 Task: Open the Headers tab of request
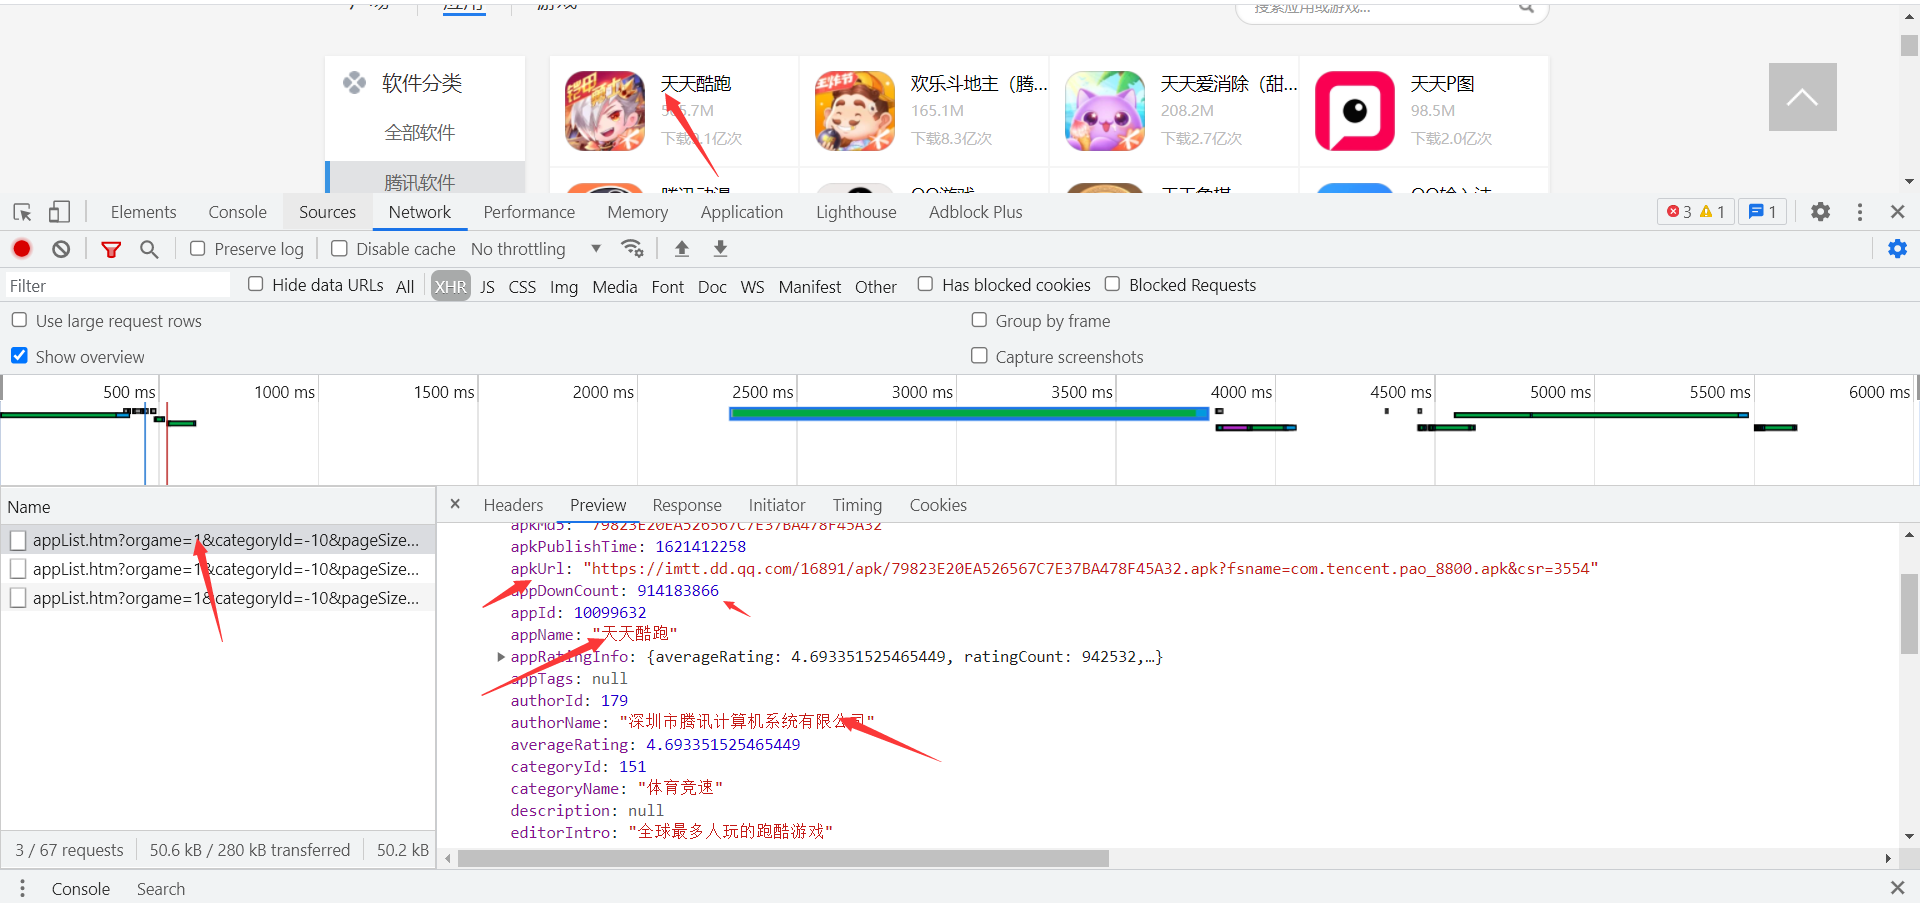pyautogui.click(x=513, y=505)
